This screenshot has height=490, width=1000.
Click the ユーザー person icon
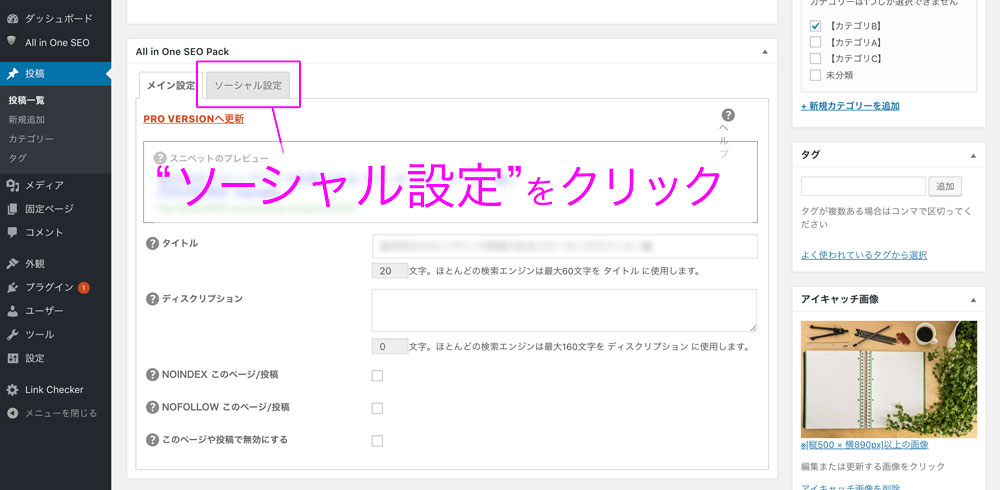click(x=12, y=311)
